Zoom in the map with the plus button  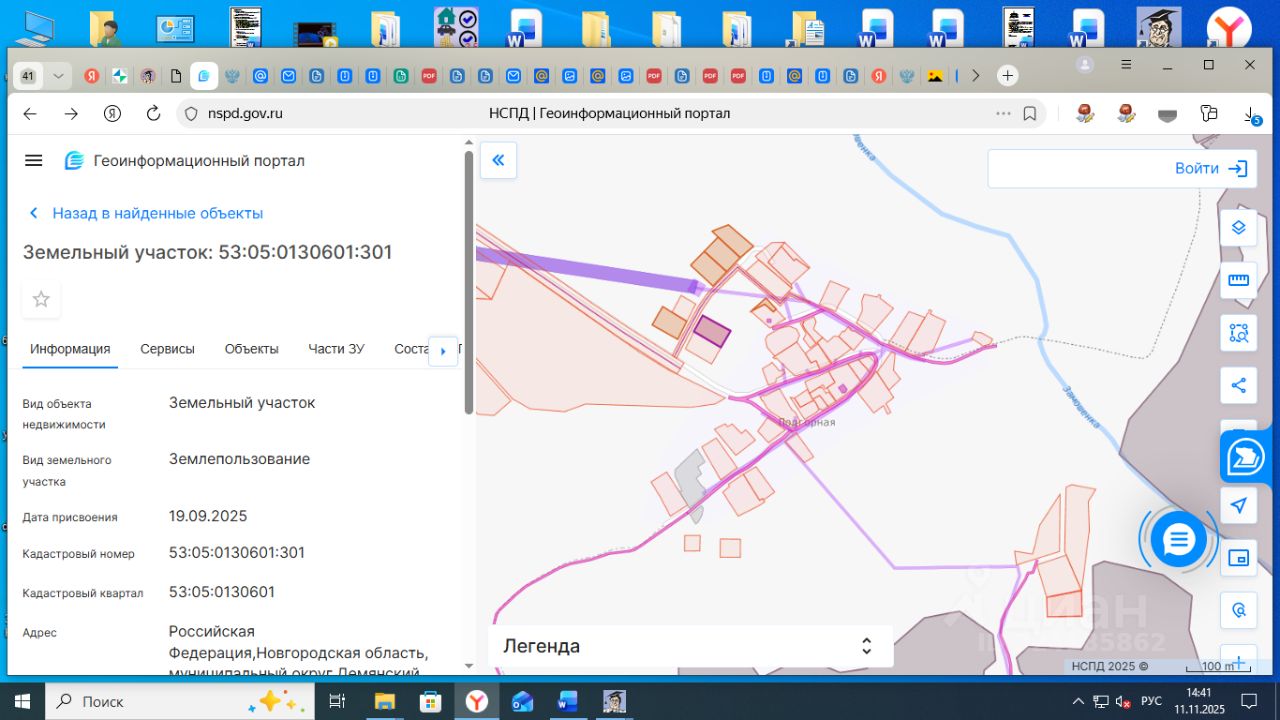[1239, 660]
